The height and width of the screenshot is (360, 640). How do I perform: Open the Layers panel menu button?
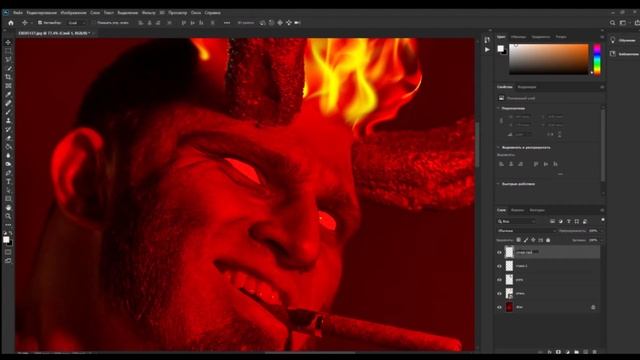coord(602,210)
